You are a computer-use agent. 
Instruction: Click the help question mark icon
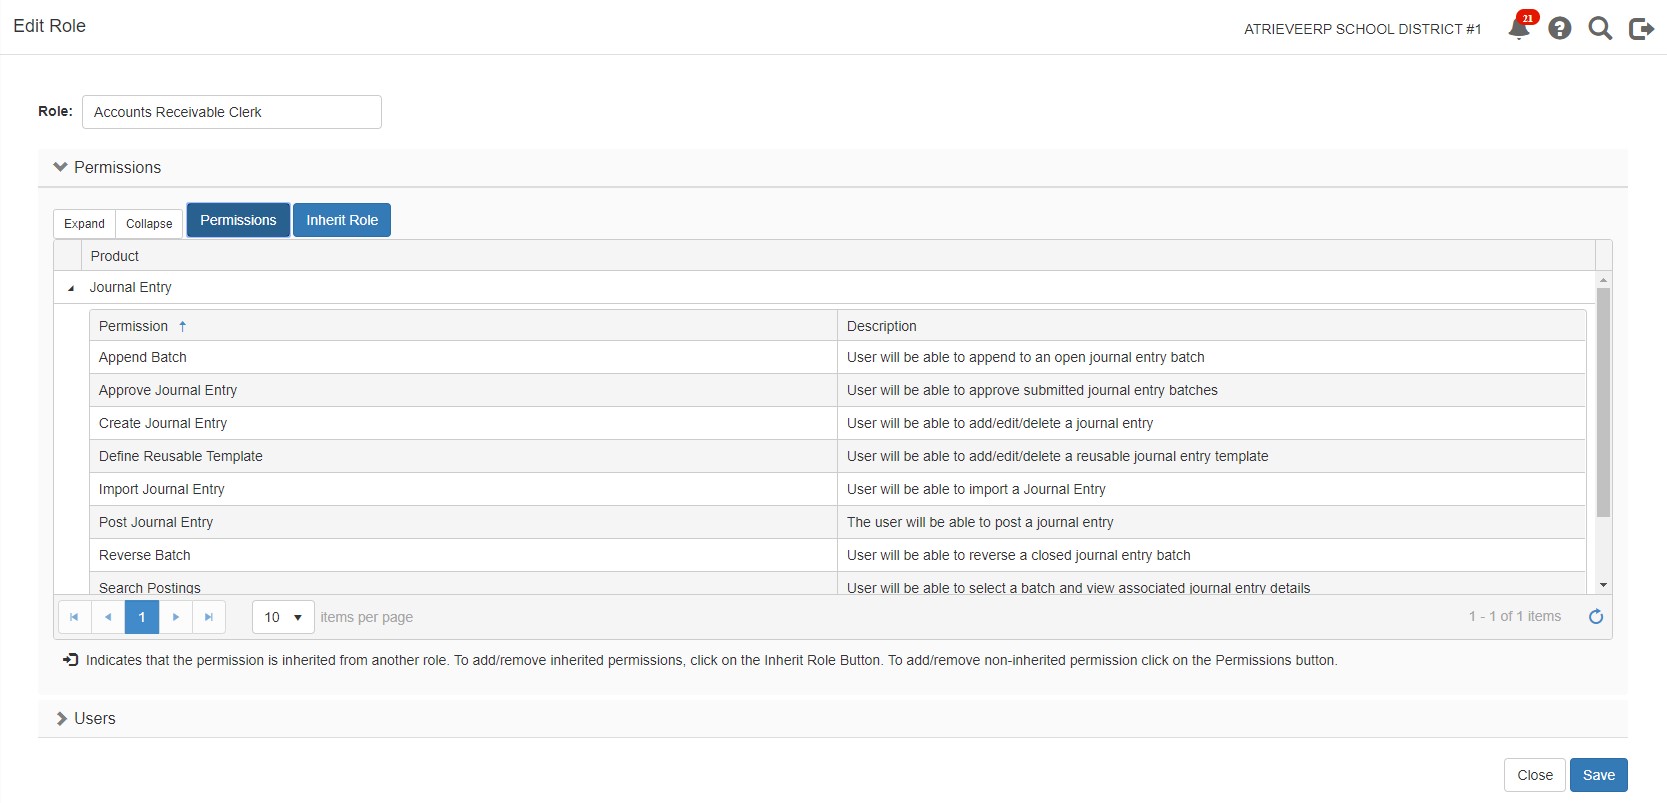coord(1559,28)
